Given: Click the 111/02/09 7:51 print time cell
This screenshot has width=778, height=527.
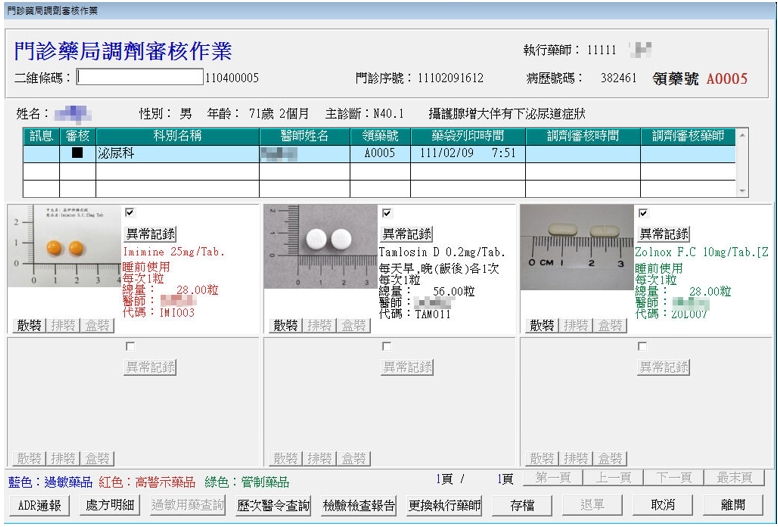Looking at the screenshot, I should coord(468,153).
